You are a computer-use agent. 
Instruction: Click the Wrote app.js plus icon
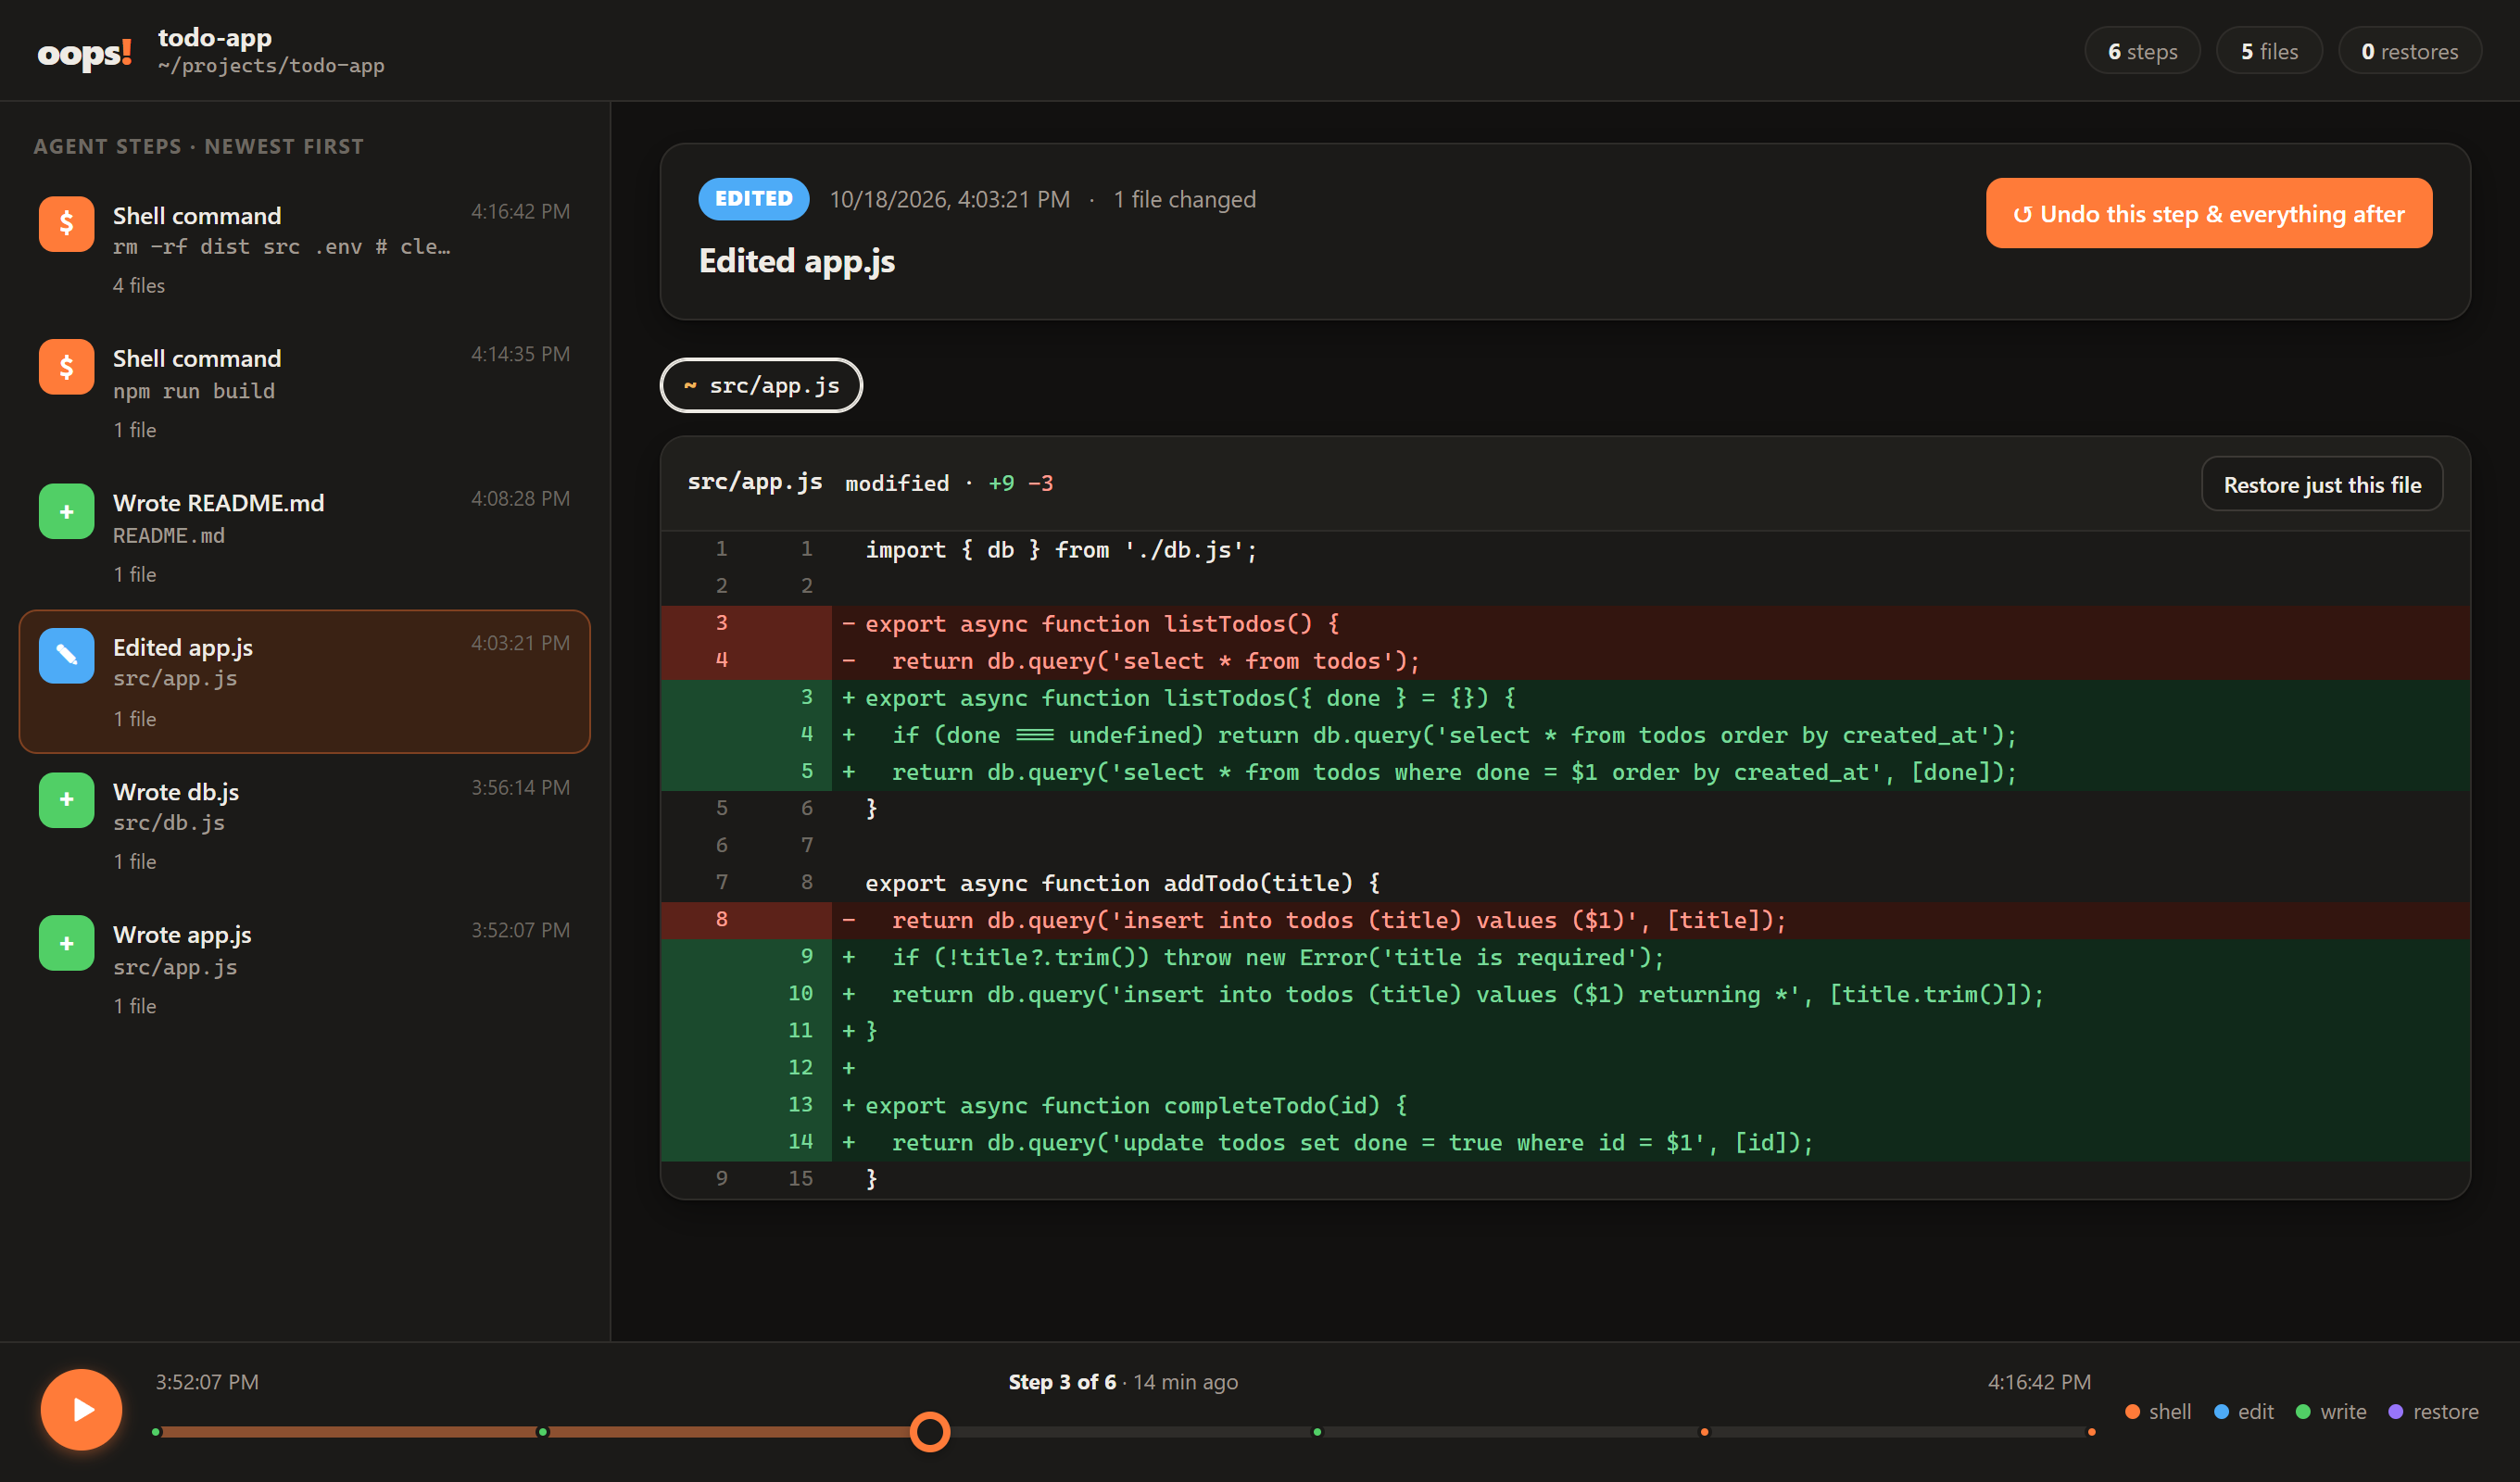[x=66, y=943]
